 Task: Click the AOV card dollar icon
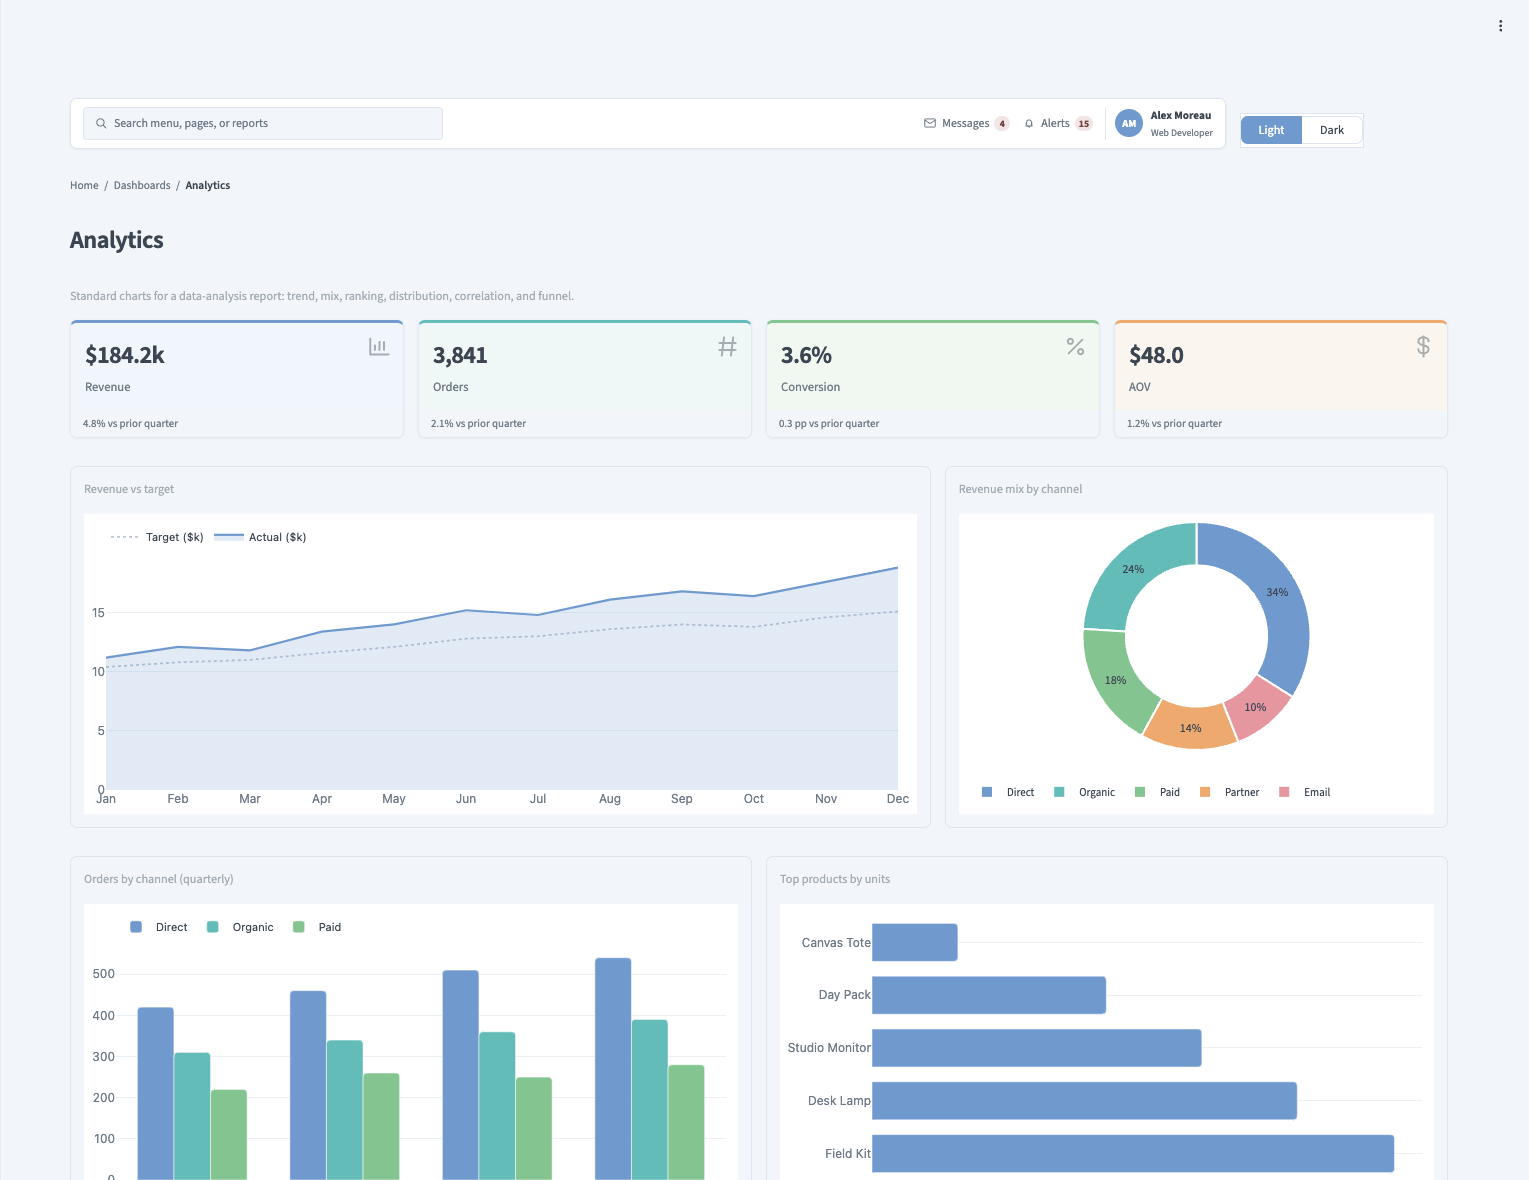[x=1423, y=347]
